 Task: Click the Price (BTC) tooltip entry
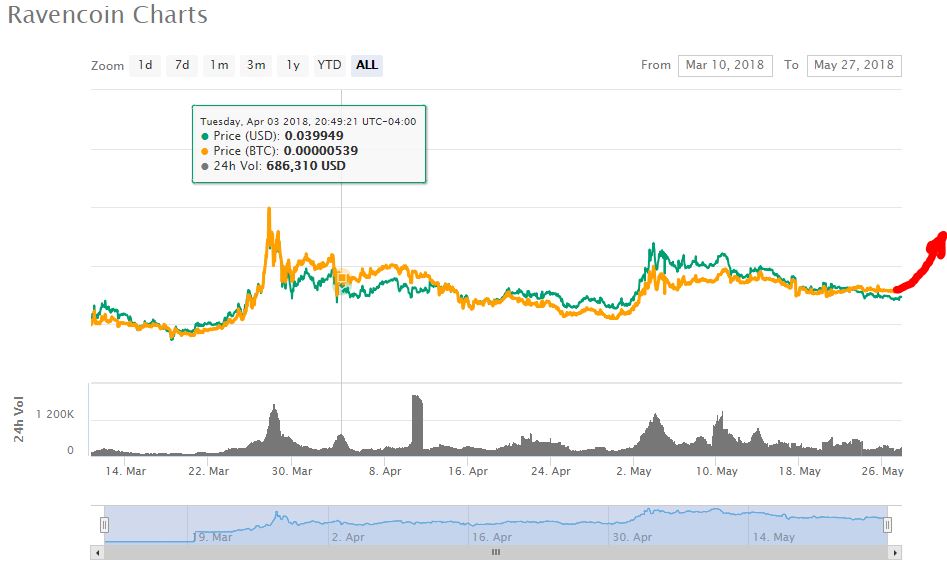[280, 151]
